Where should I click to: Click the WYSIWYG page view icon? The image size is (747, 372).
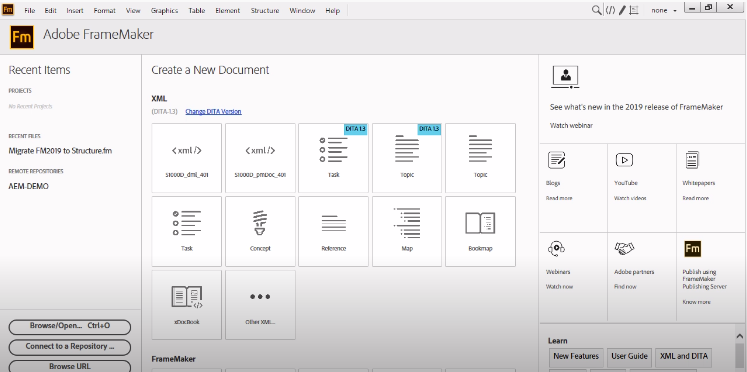pos(634,10)
